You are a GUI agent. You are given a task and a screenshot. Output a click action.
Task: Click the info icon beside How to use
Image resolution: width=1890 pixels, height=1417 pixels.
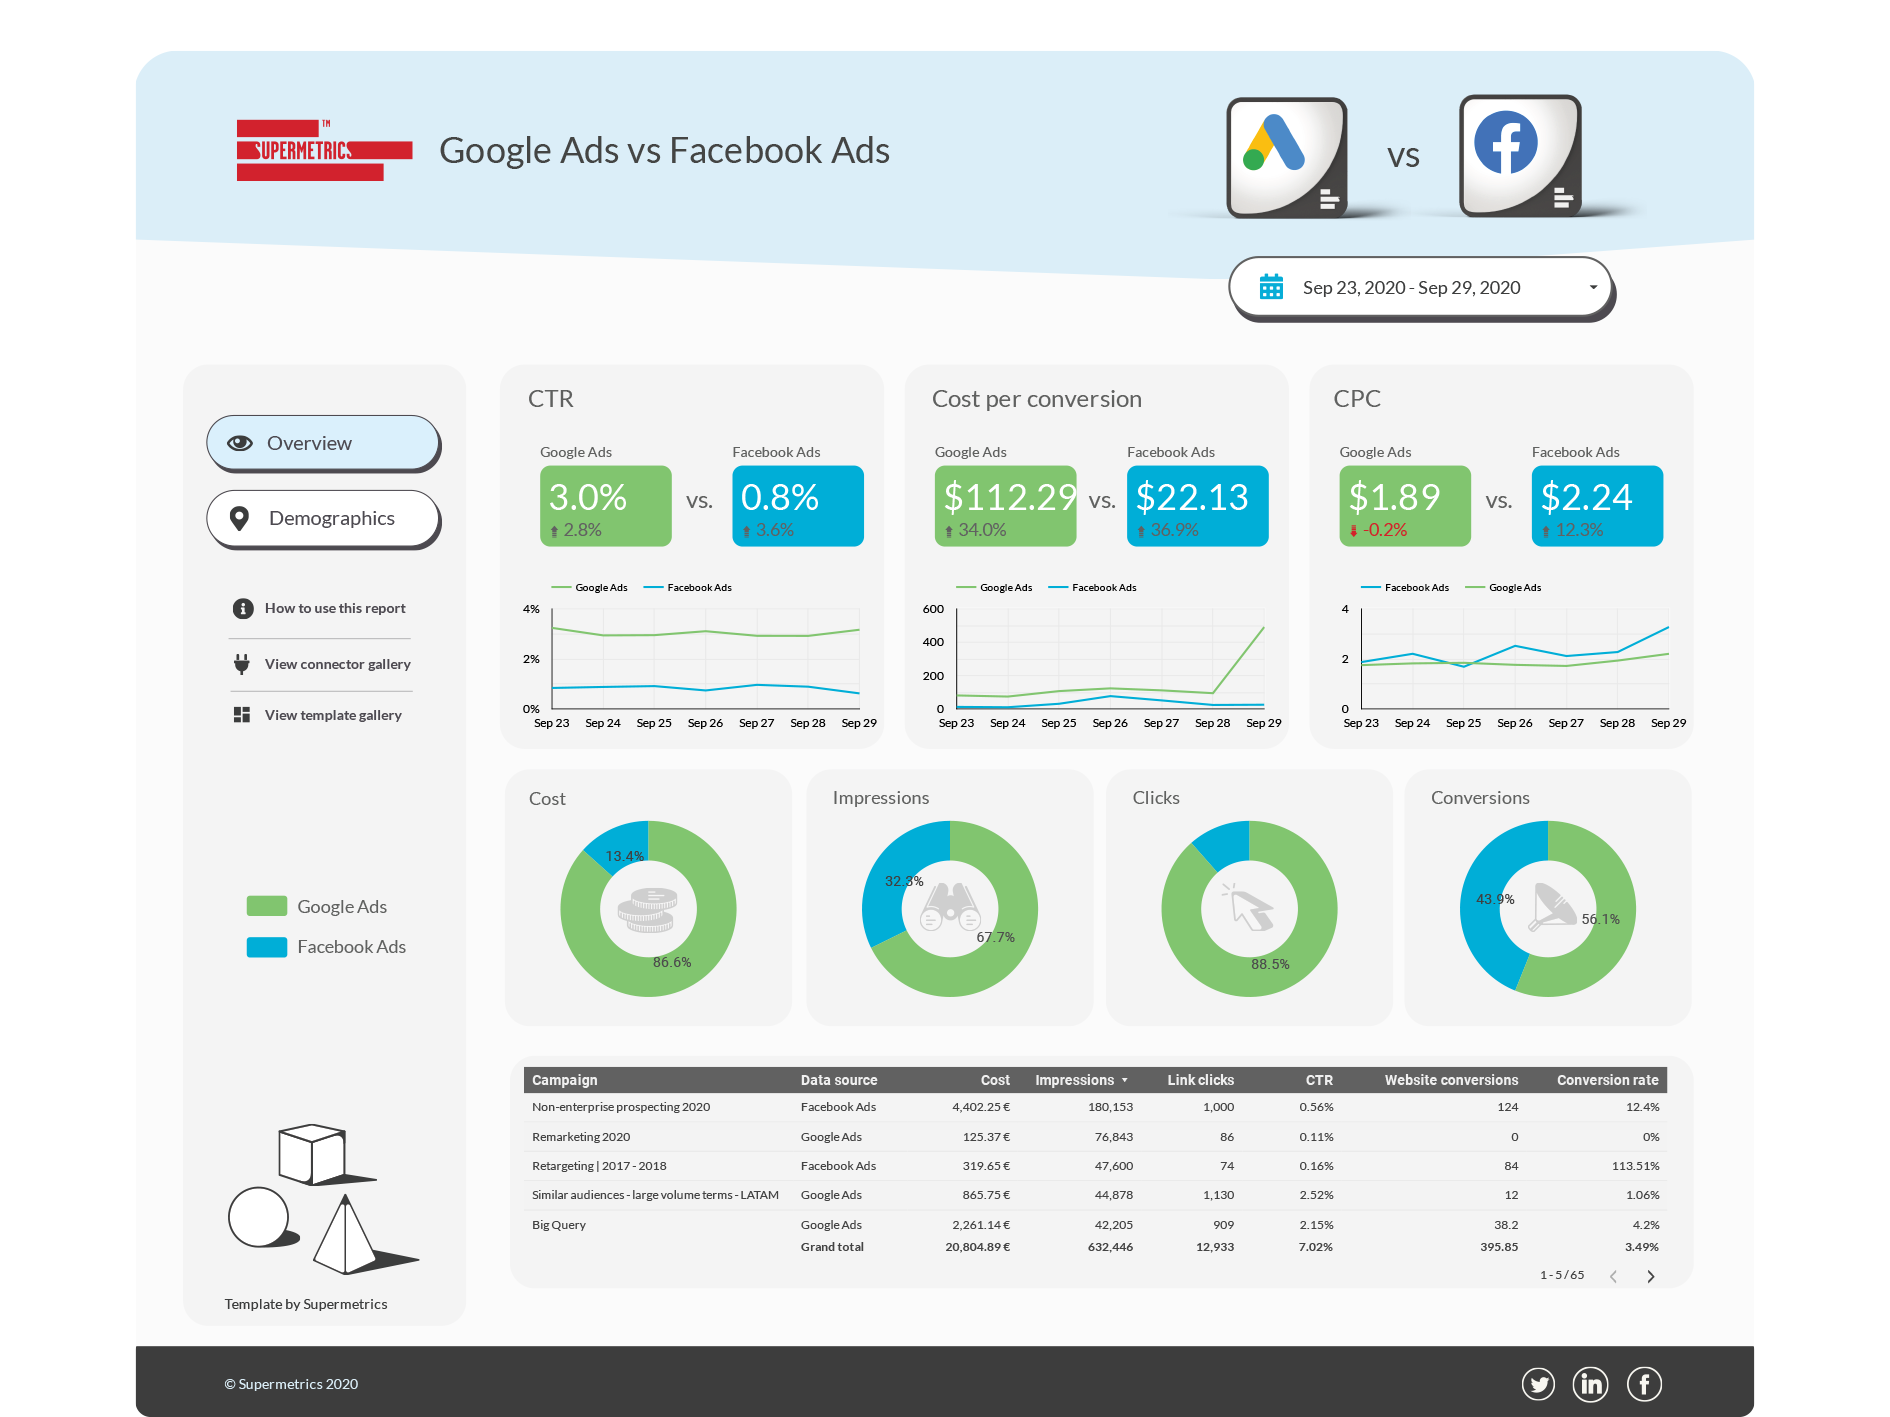[242, 608]
